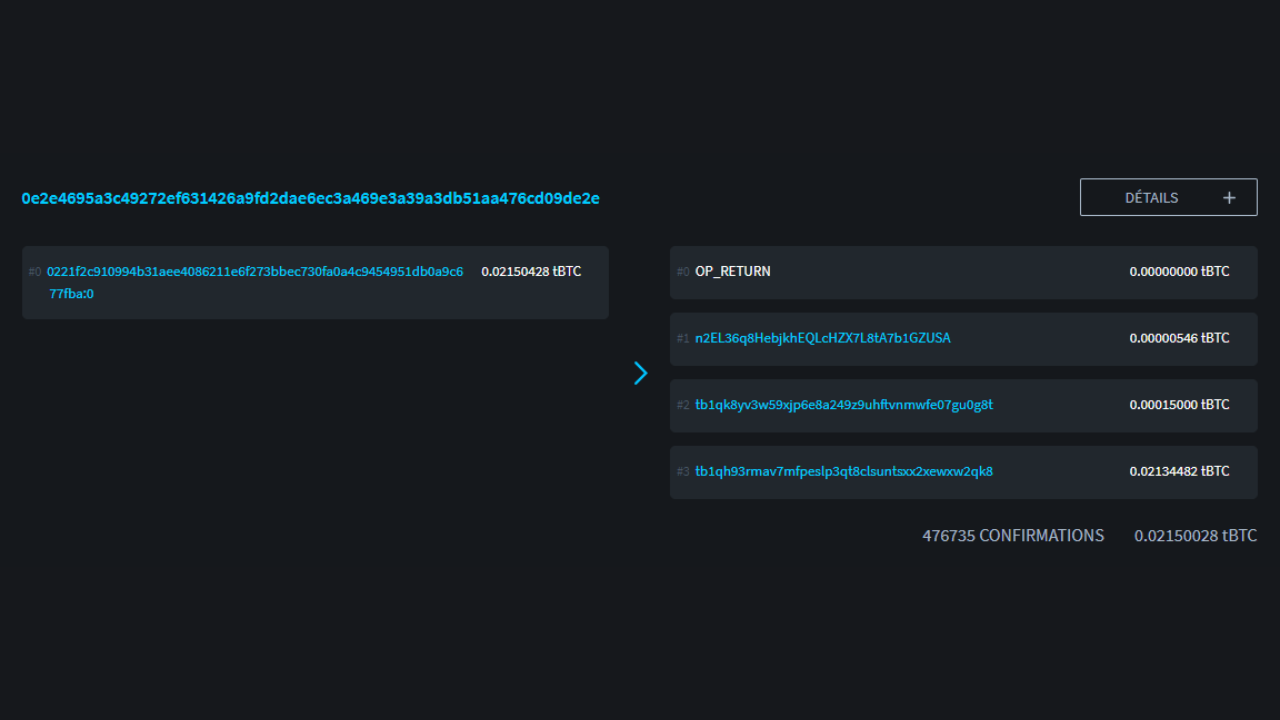Click the #3 output index label
The height and width of the screenshot is (720, 1280).
point(683,472)
